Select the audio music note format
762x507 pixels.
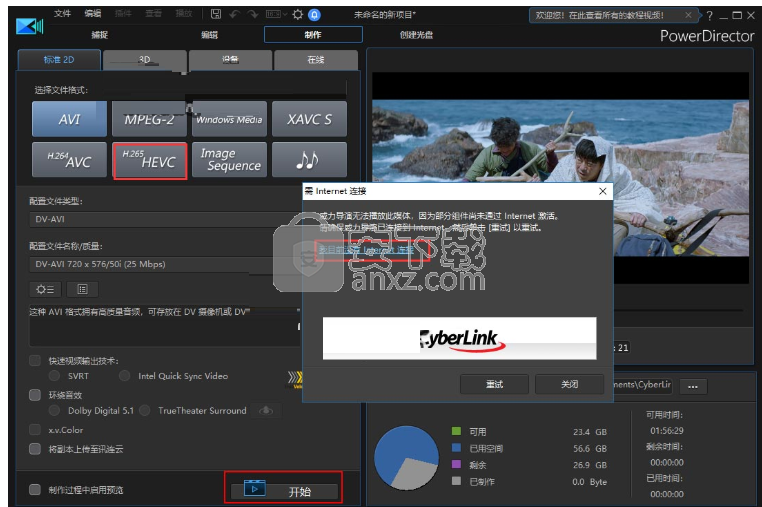309,160
